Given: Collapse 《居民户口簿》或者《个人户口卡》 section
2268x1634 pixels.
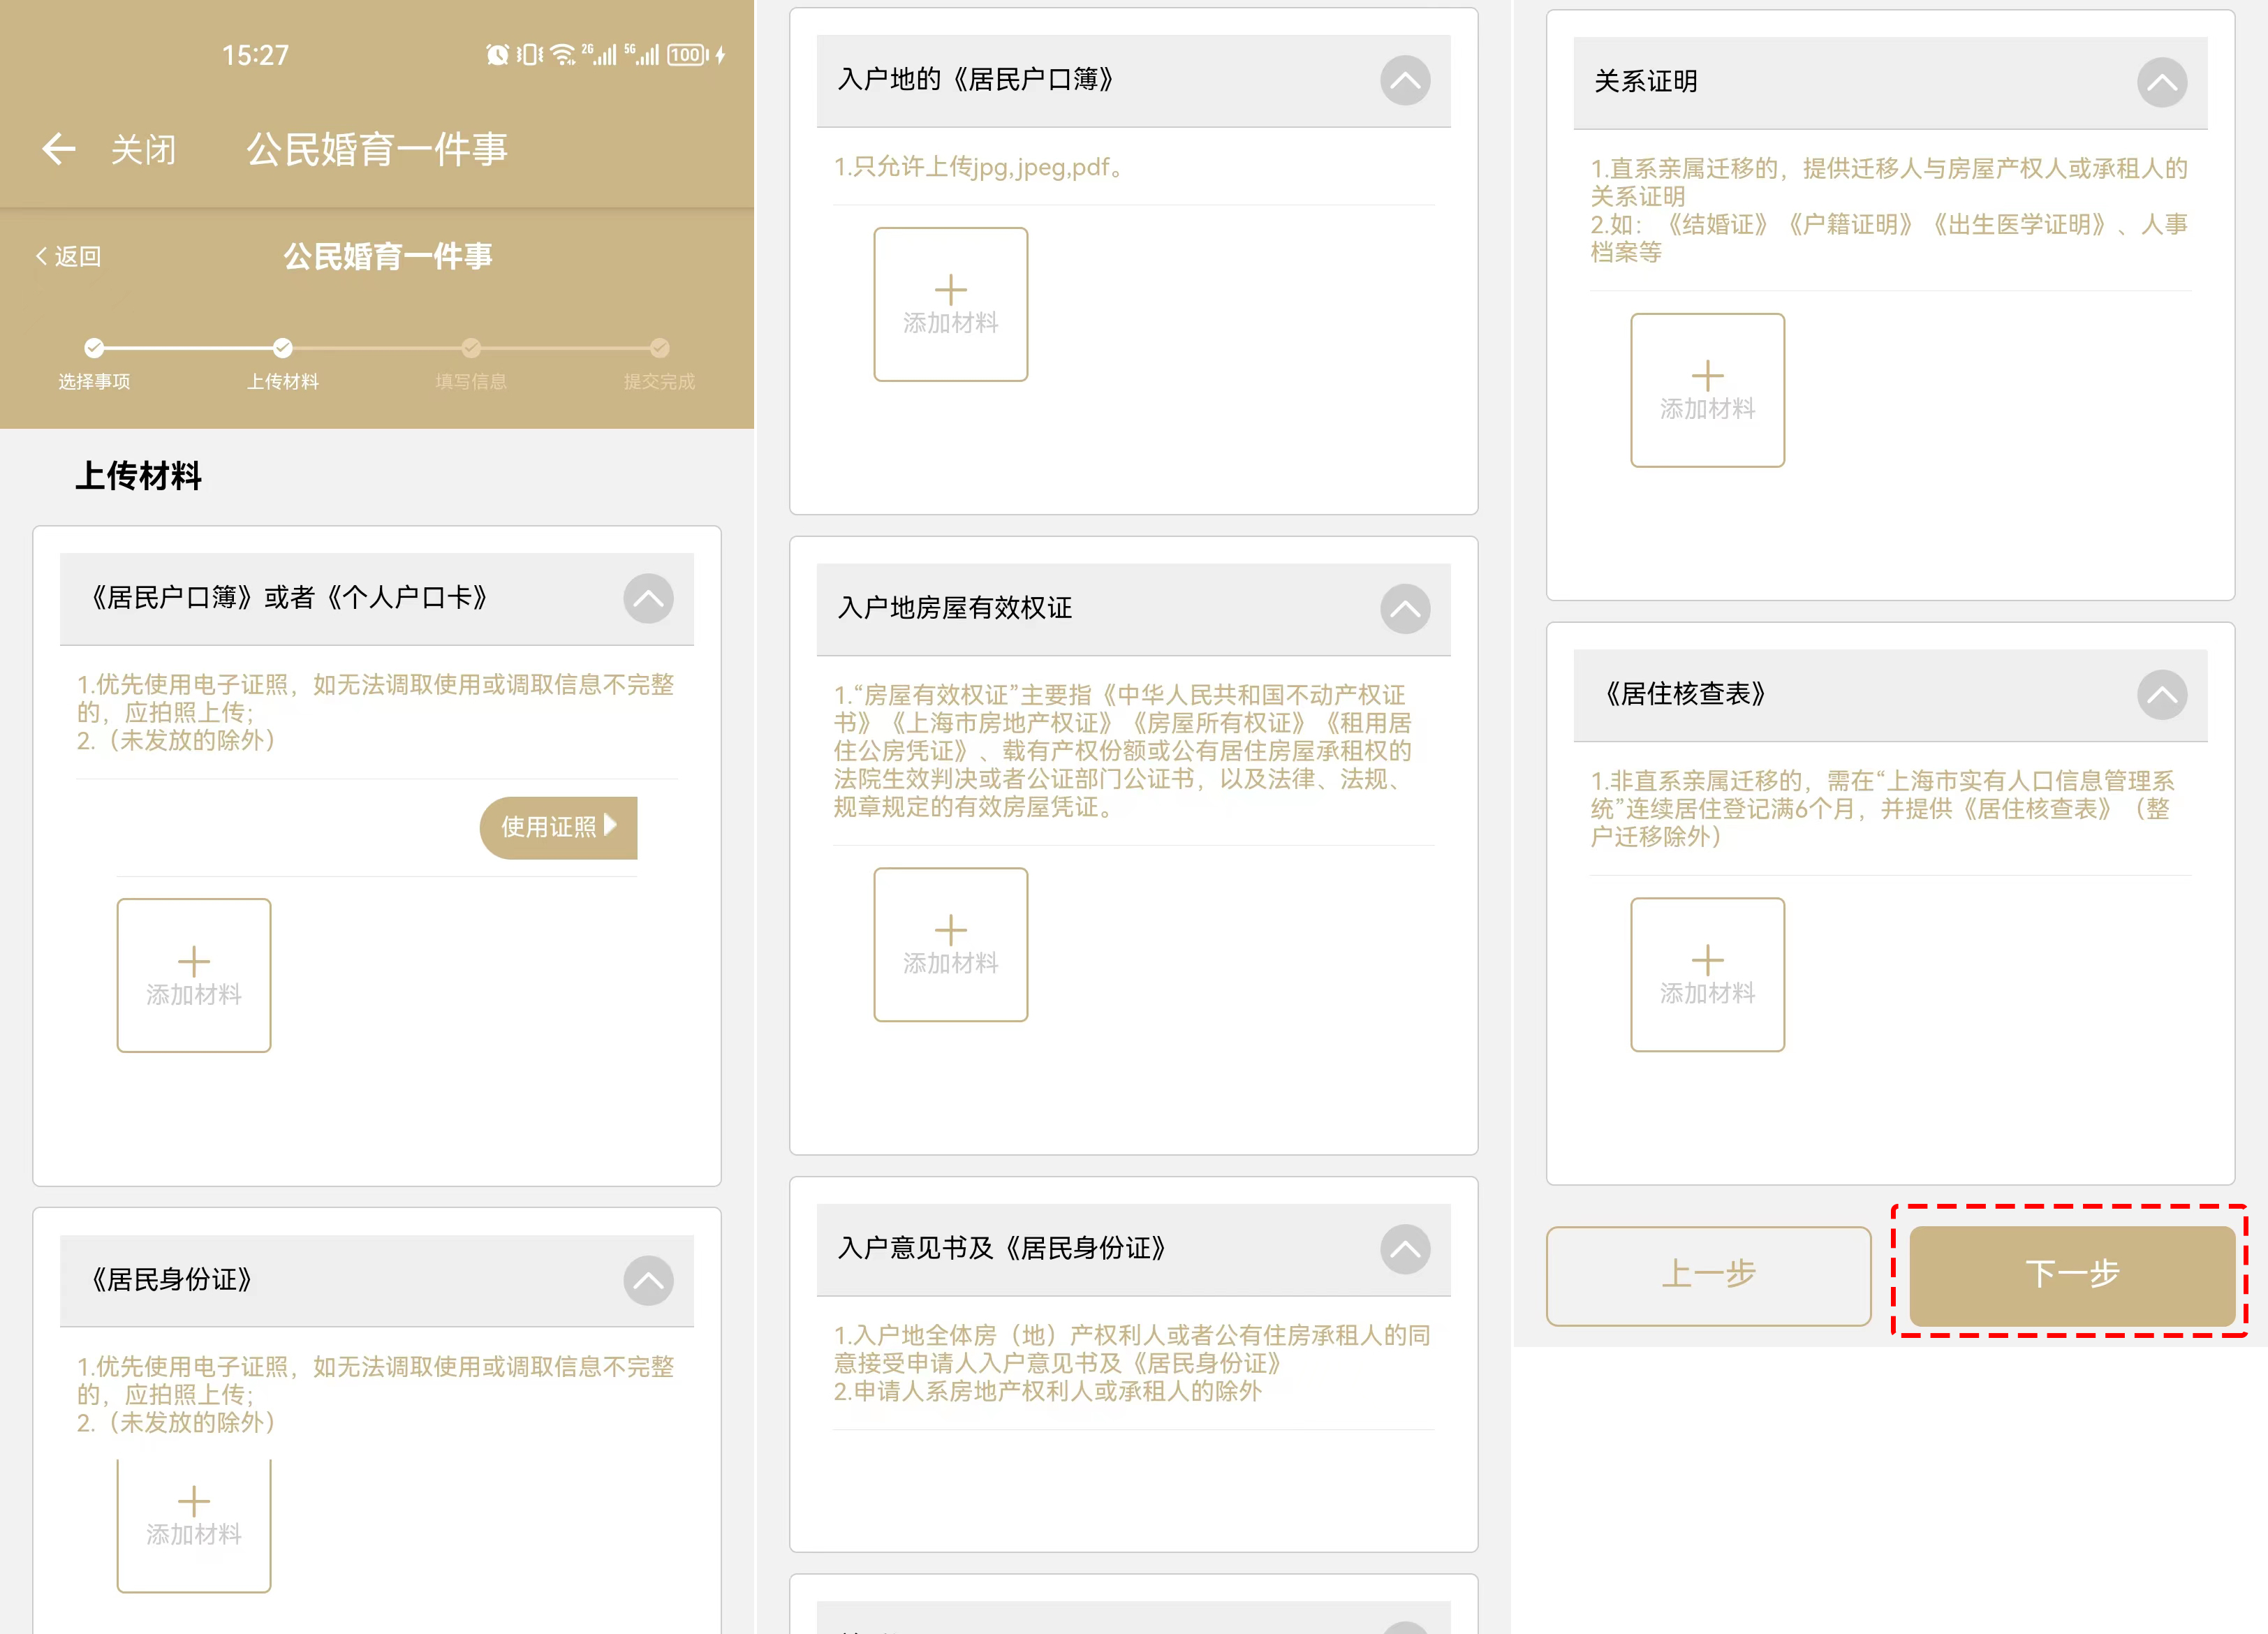Looking at the screenshot, I should tap(648, 599).
